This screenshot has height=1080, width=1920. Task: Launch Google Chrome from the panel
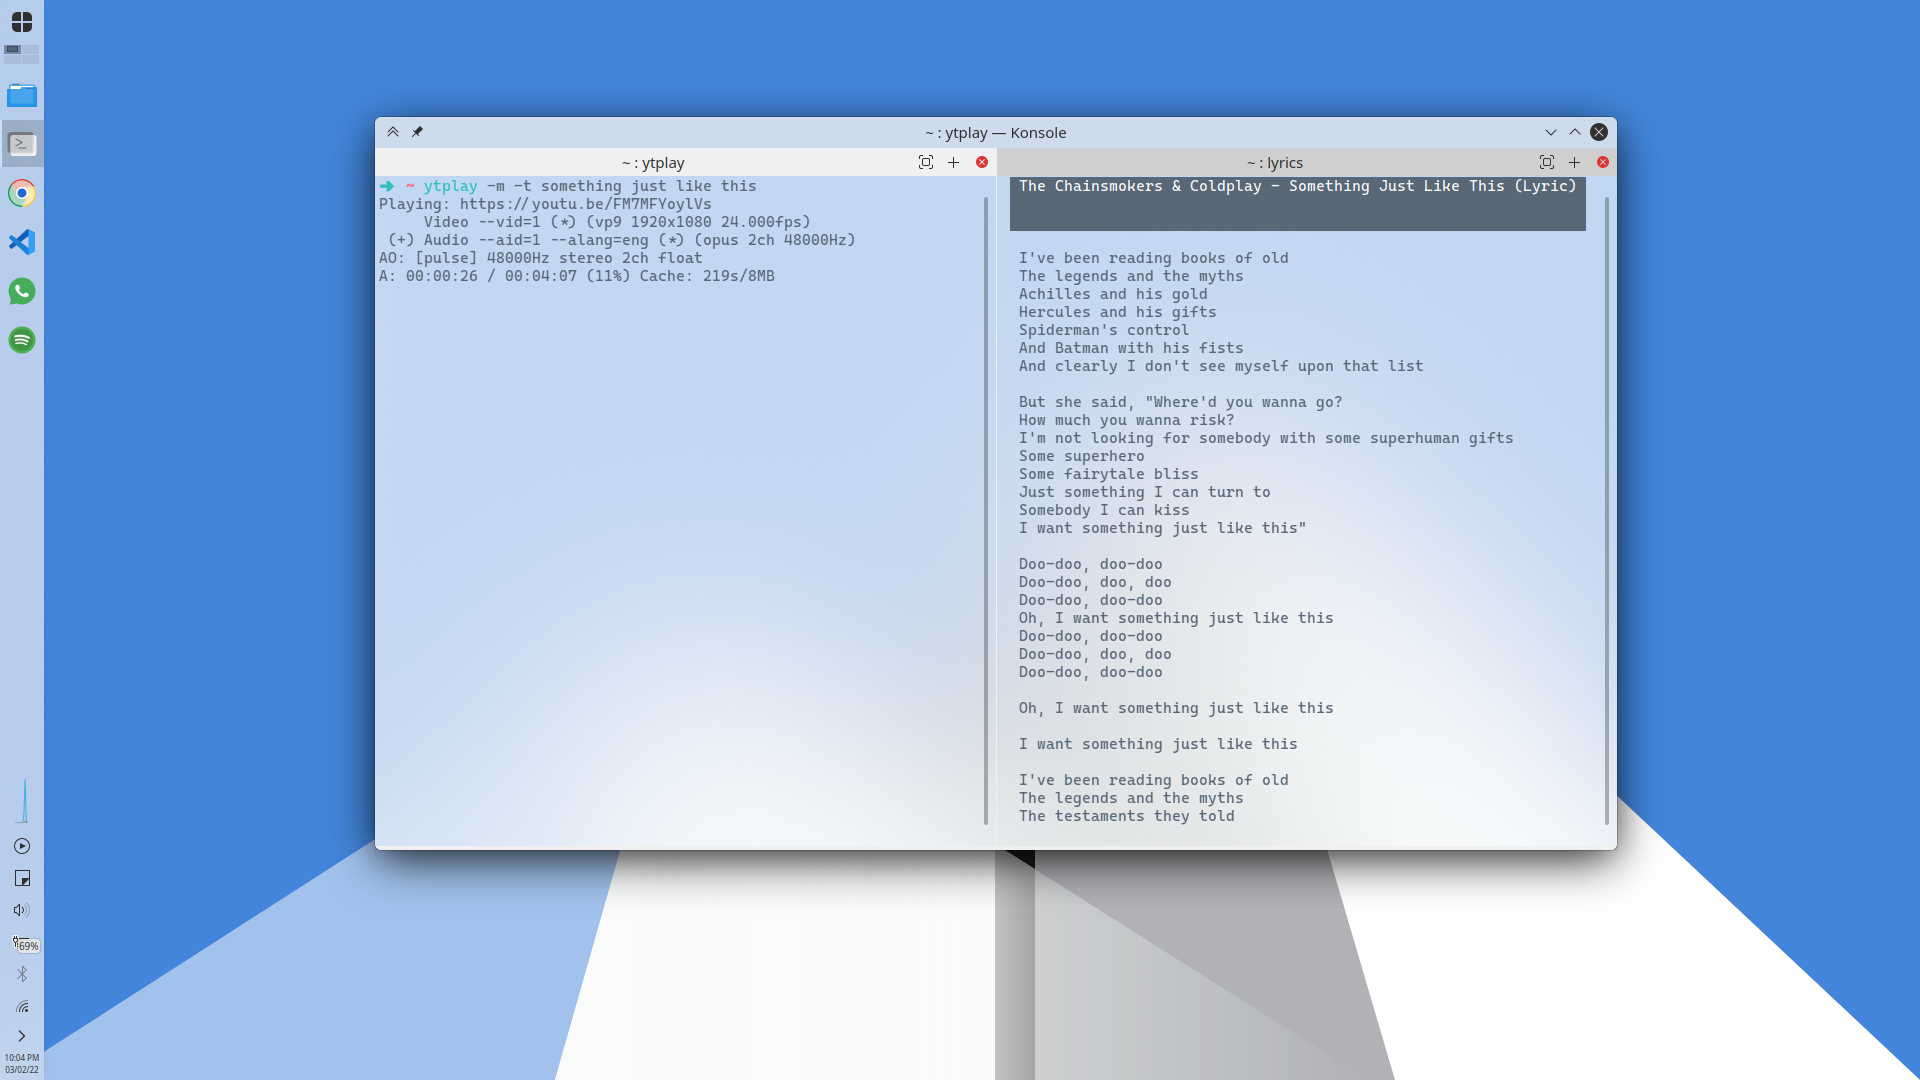pos(22,193)
